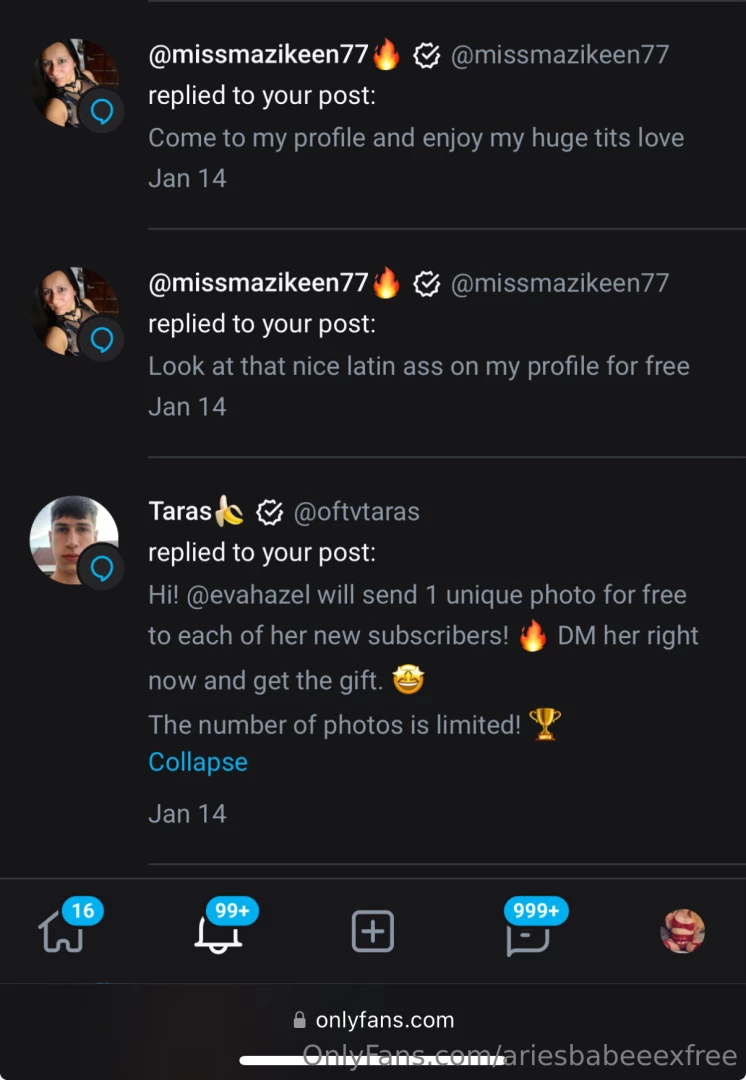Click the verified badge in second notification
This screenshot has width=746, height=1080.
click(x=427, y=284)
